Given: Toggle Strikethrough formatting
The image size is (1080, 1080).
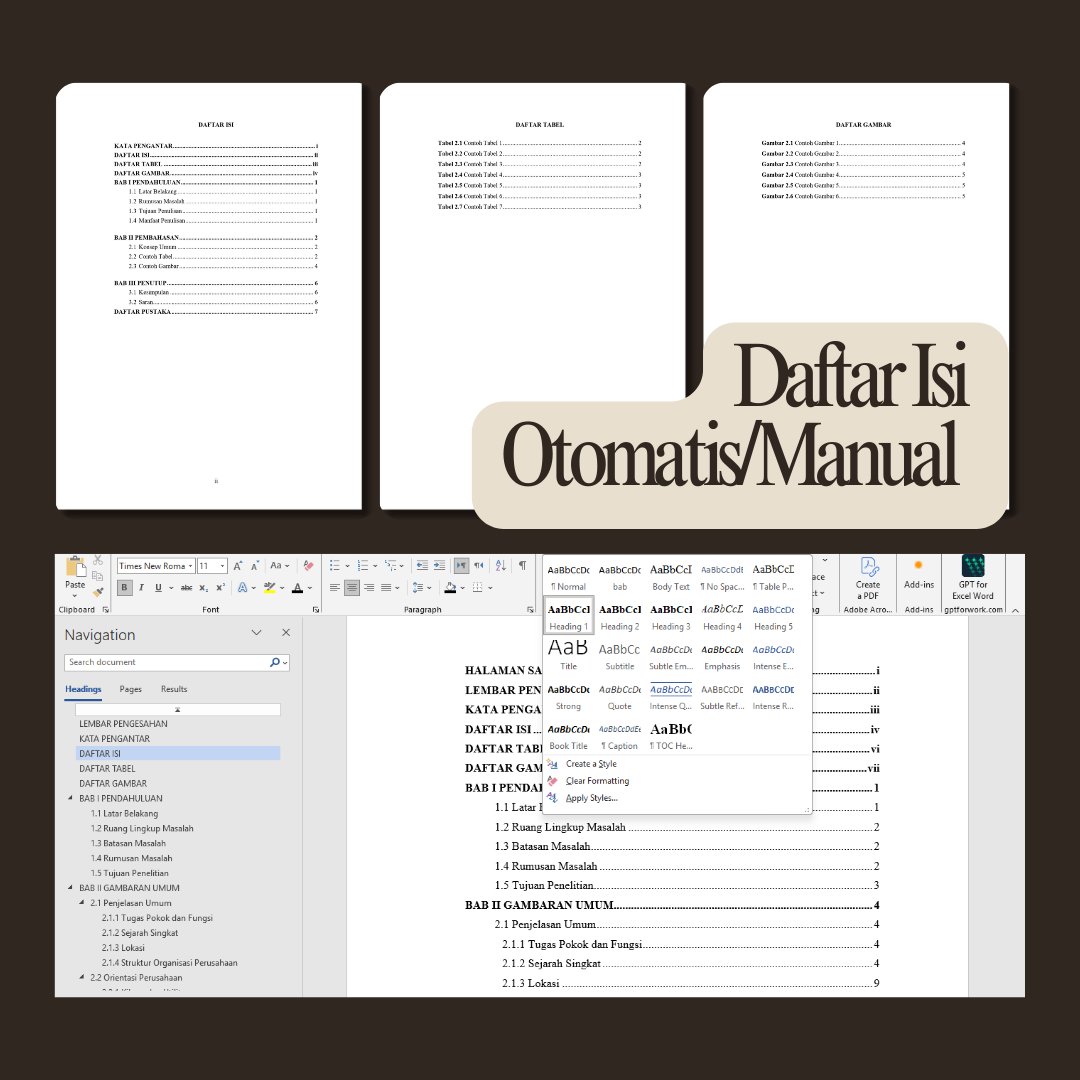Looking at the screenshot, I should (186, 588).
